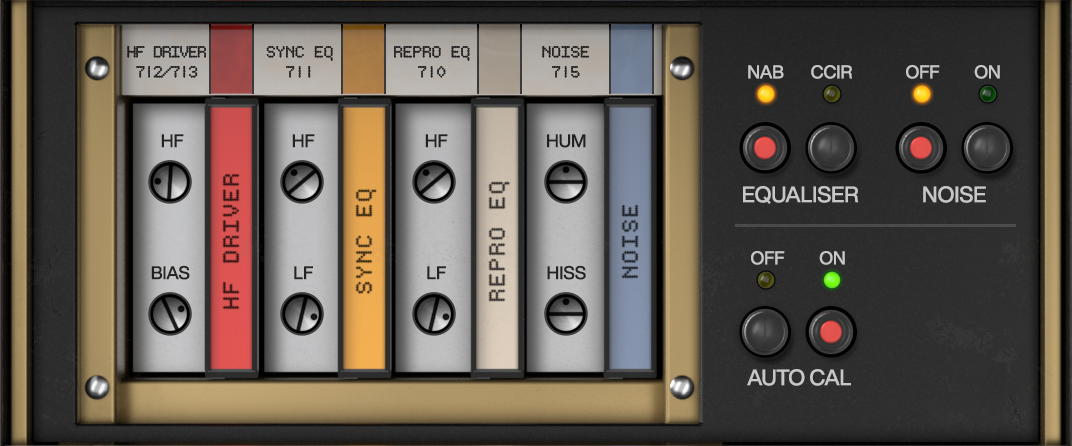Click the NOISE 715 header label
Viewport: 1072px width, 446px height.
tap(565, 60)
